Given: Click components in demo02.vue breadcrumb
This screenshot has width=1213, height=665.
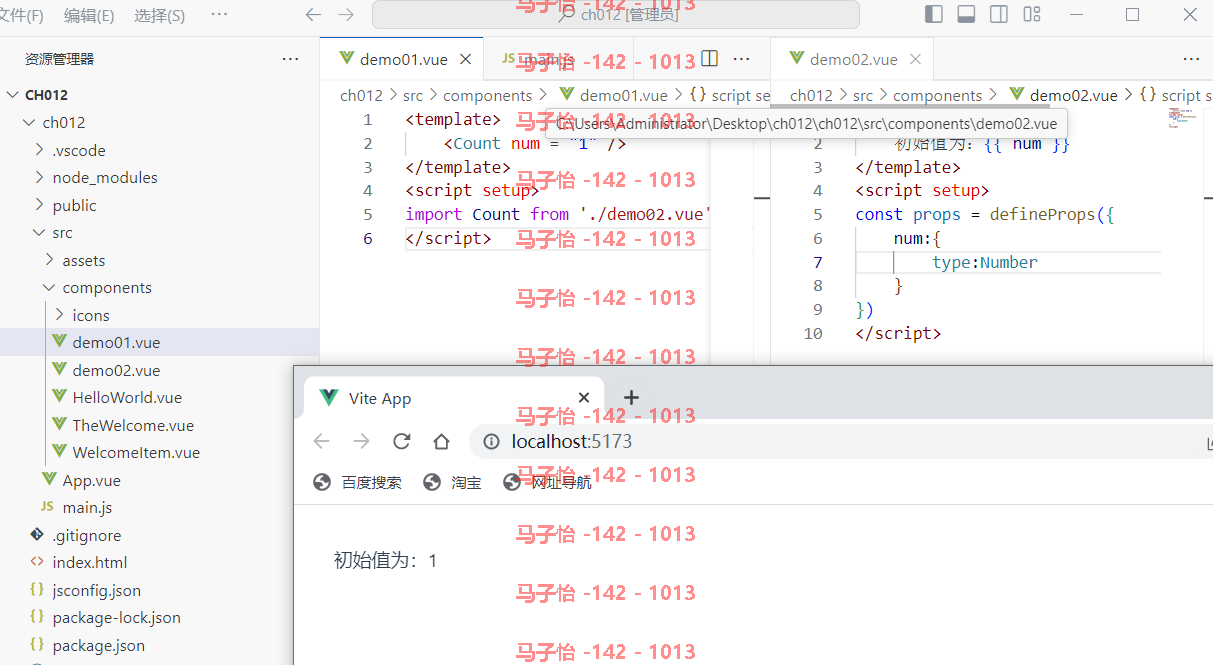Looking at the screenshot, I should [937, 95].
